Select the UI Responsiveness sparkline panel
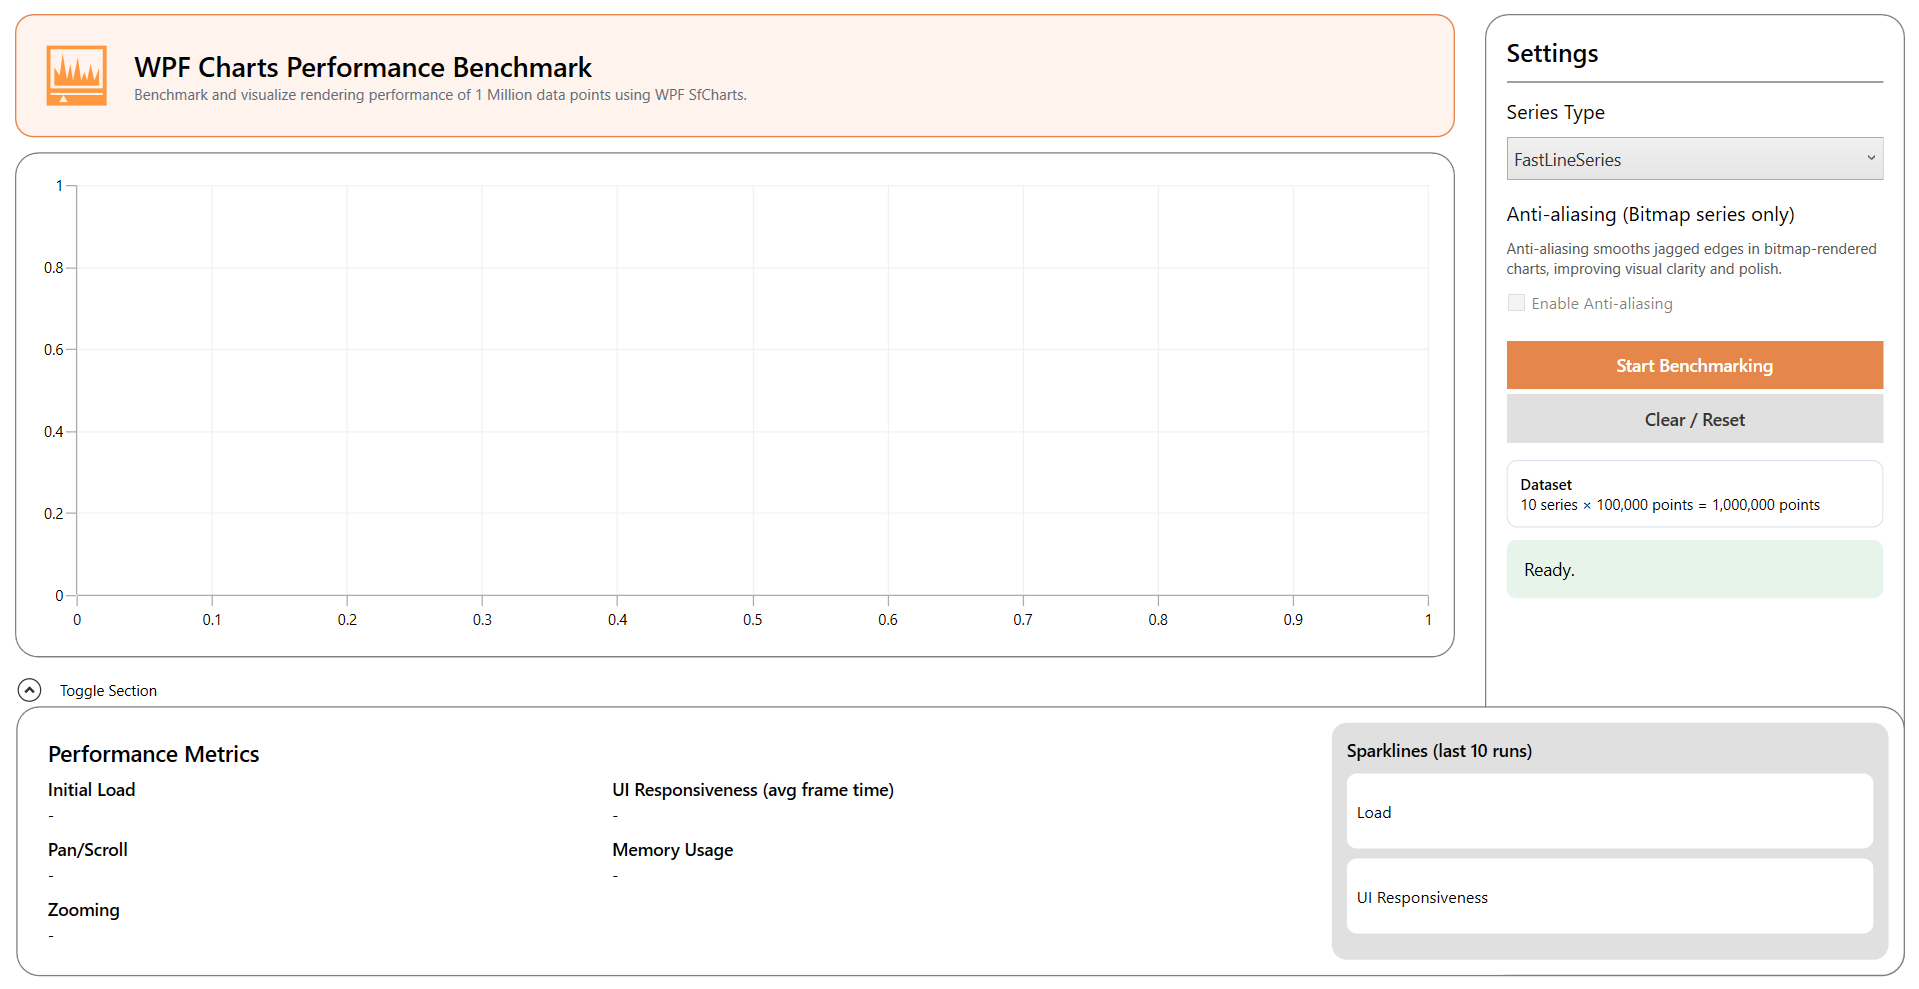This screenshot has width=1919, height=989. point(1608,896)
